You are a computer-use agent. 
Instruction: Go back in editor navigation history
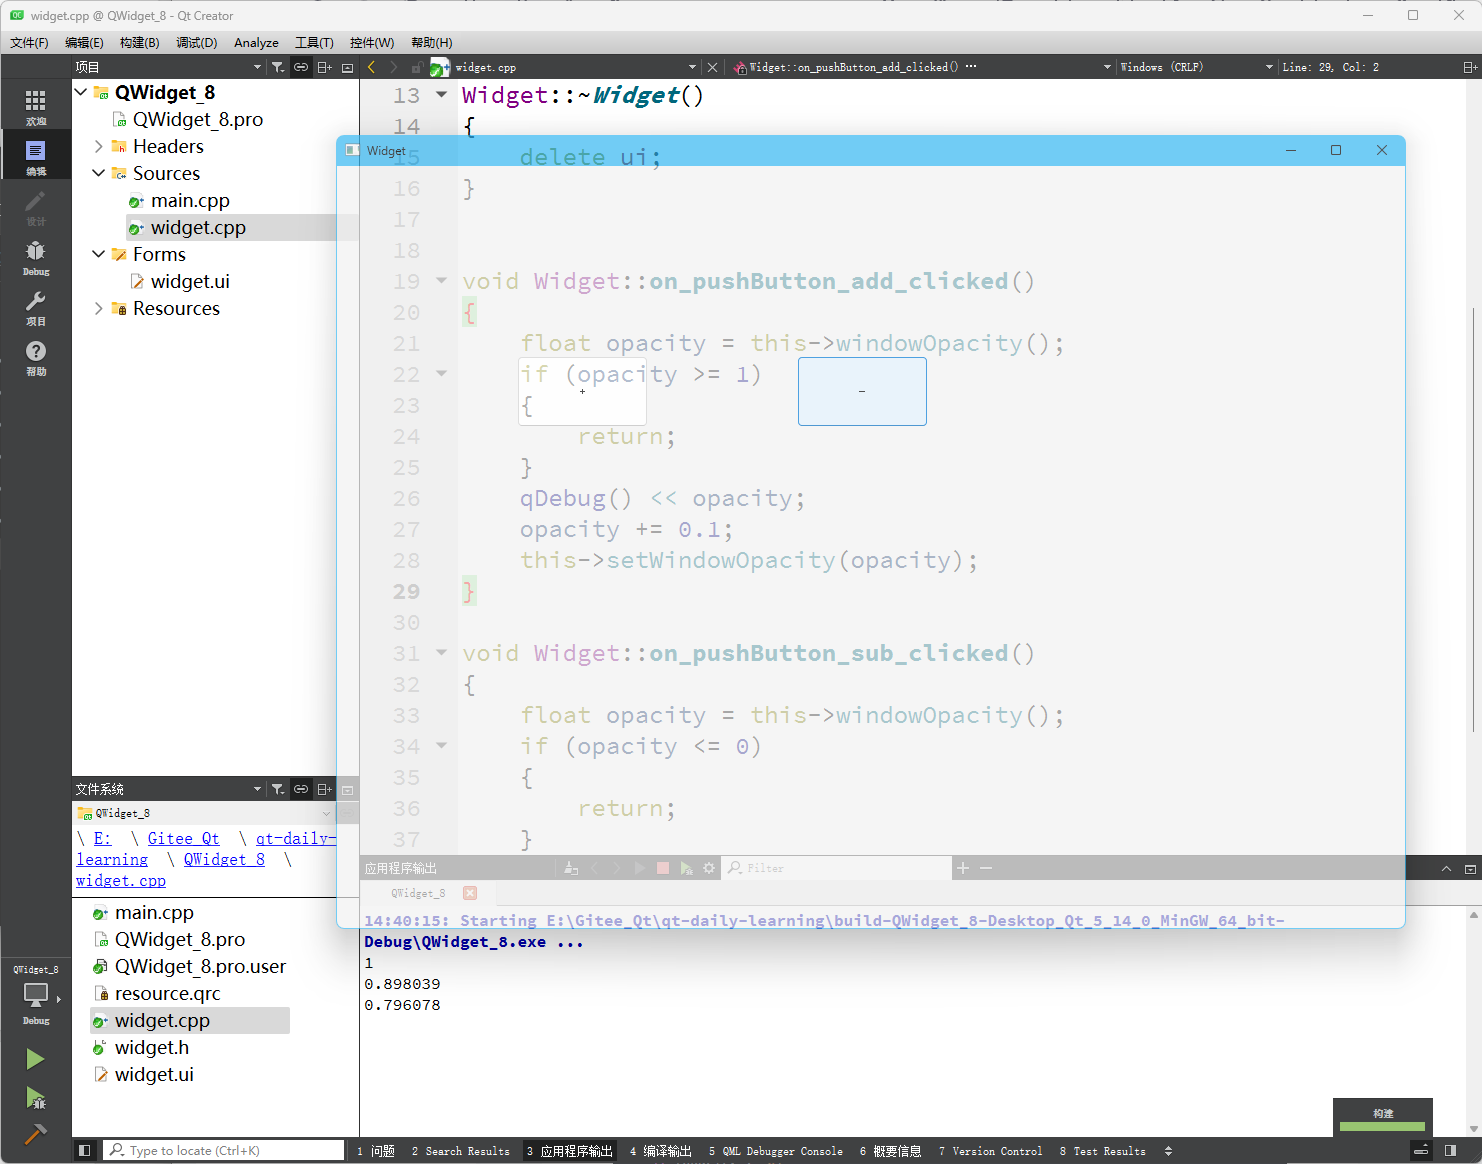(371, 67)
